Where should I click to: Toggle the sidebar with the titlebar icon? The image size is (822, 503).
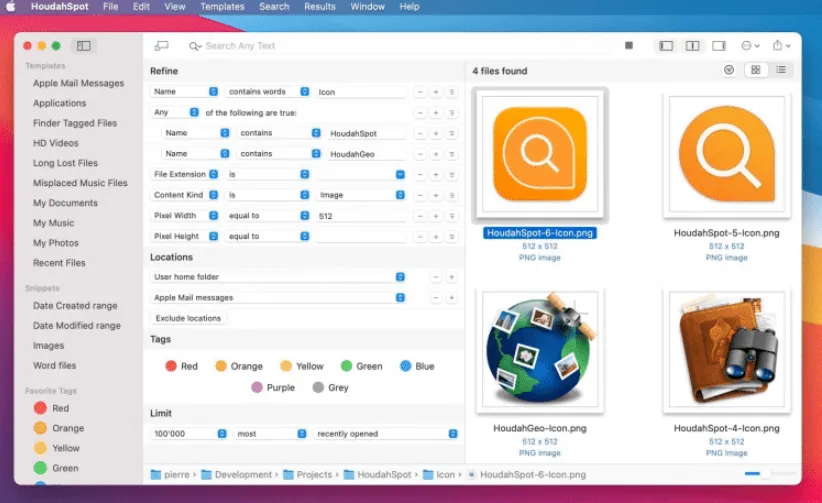83,46
